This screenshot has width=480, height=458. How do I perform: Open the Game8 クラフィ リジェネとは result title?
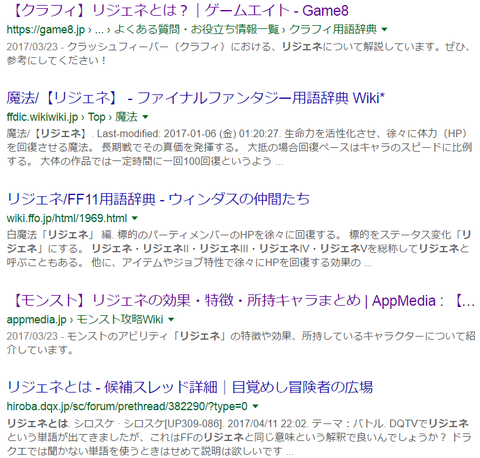tap(180, 11)
